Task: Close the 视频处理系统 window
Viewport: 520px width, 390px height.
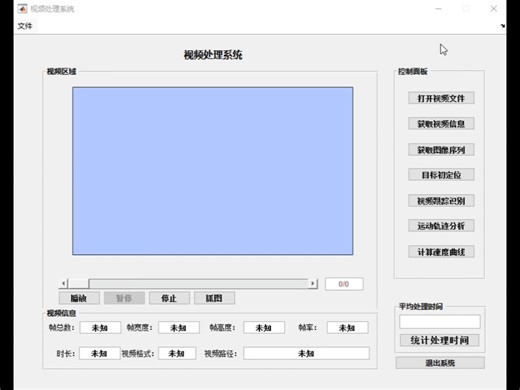Action: (x=494, y=9)
